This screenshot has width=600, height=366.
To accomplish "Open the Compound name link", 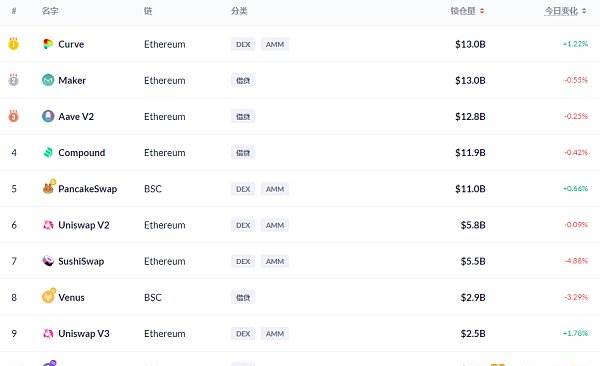I will click(82, 153).
